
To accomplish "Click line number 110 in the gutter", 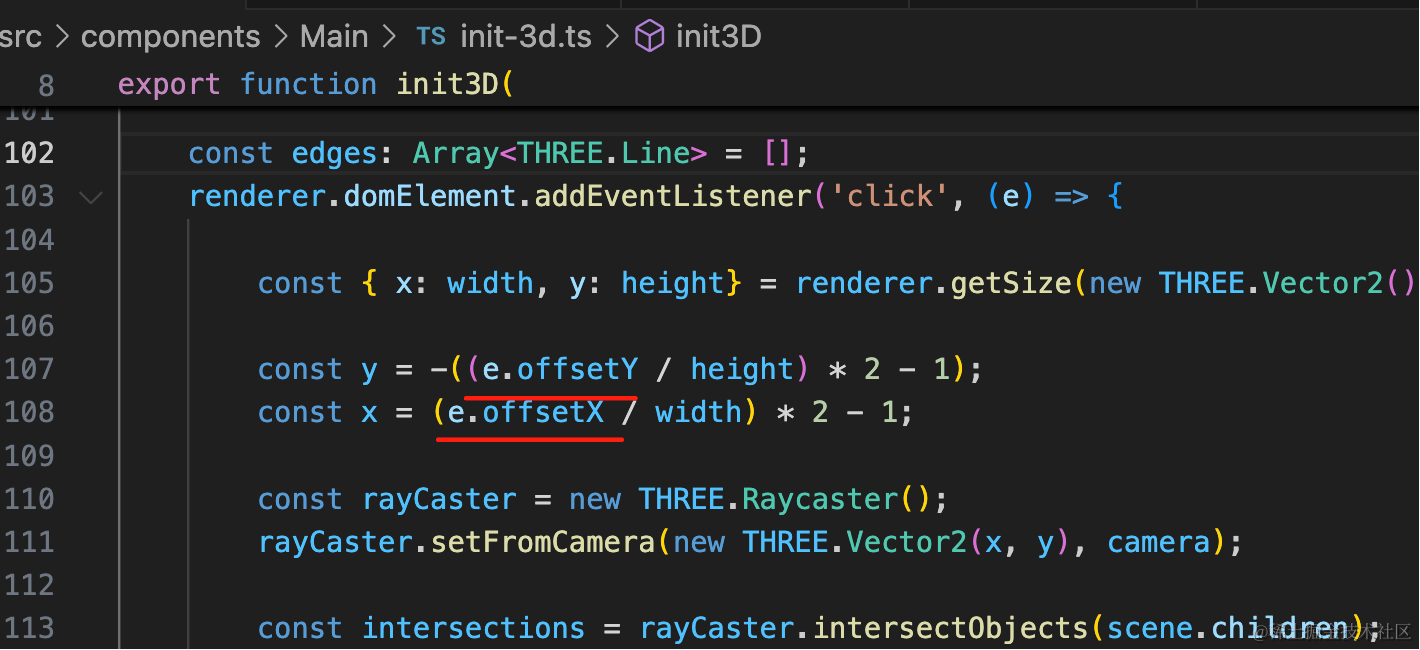I will point(29,499).
